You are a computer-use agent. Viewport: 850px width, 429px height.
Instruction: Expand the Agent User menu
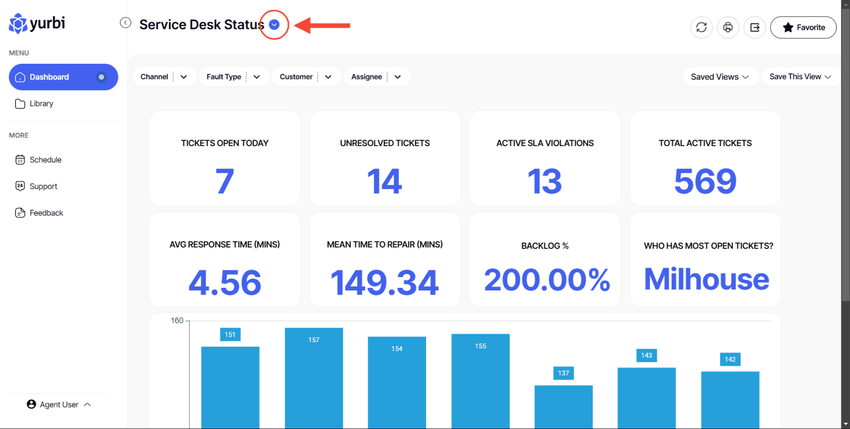(x=59, y=405)
